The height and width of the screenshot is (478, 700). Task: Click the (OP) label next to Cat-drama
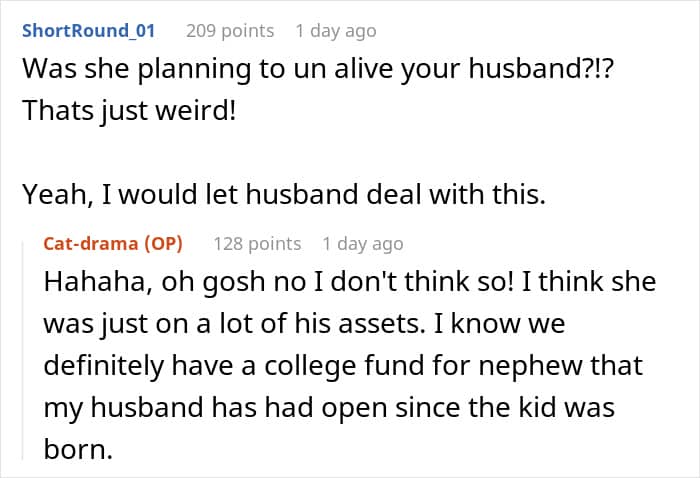tap(163, 244)
